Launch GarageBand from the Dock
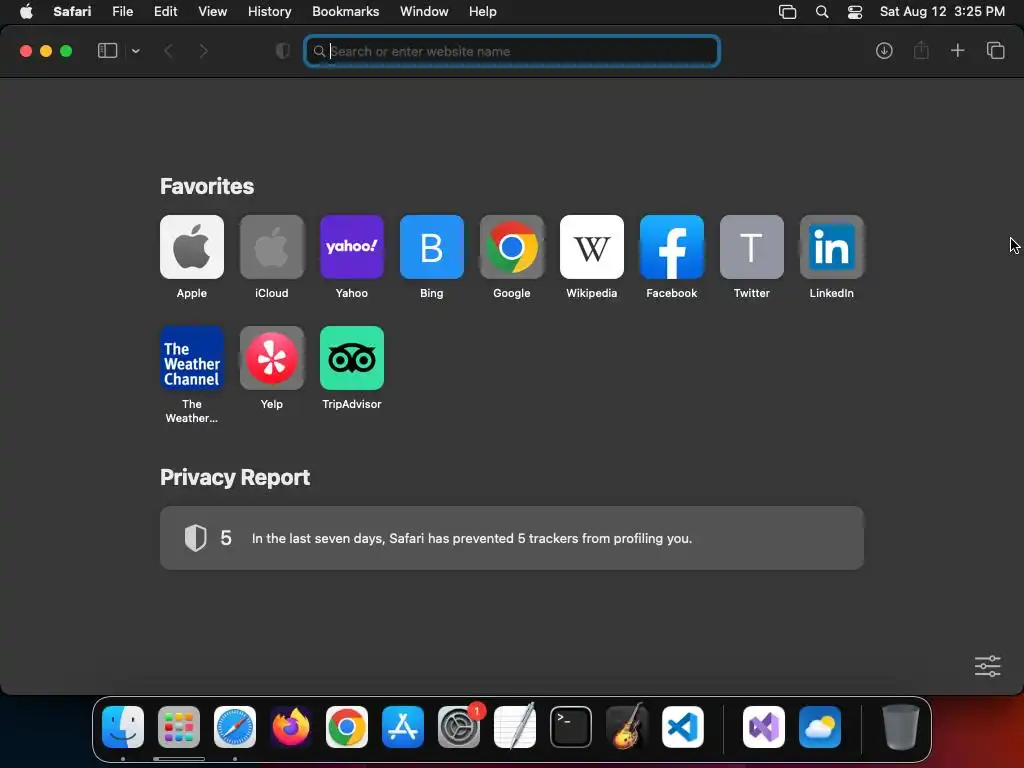1024x768 pixels. (x=627, y=726)
